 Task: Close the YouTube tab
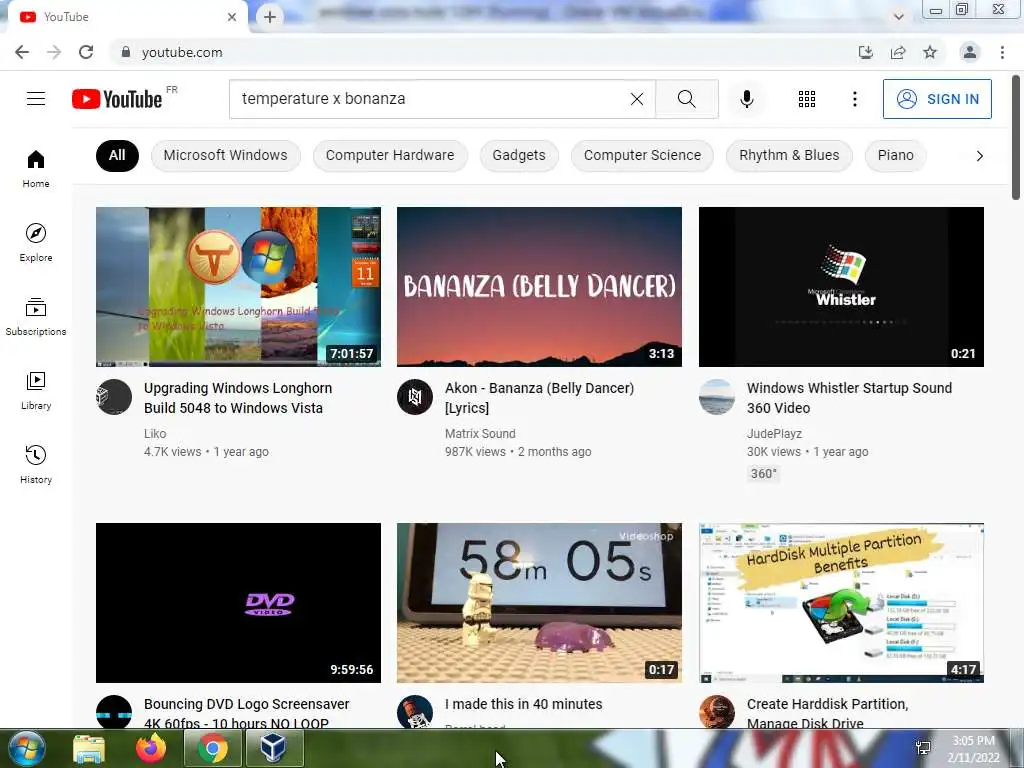coord(232,17)
